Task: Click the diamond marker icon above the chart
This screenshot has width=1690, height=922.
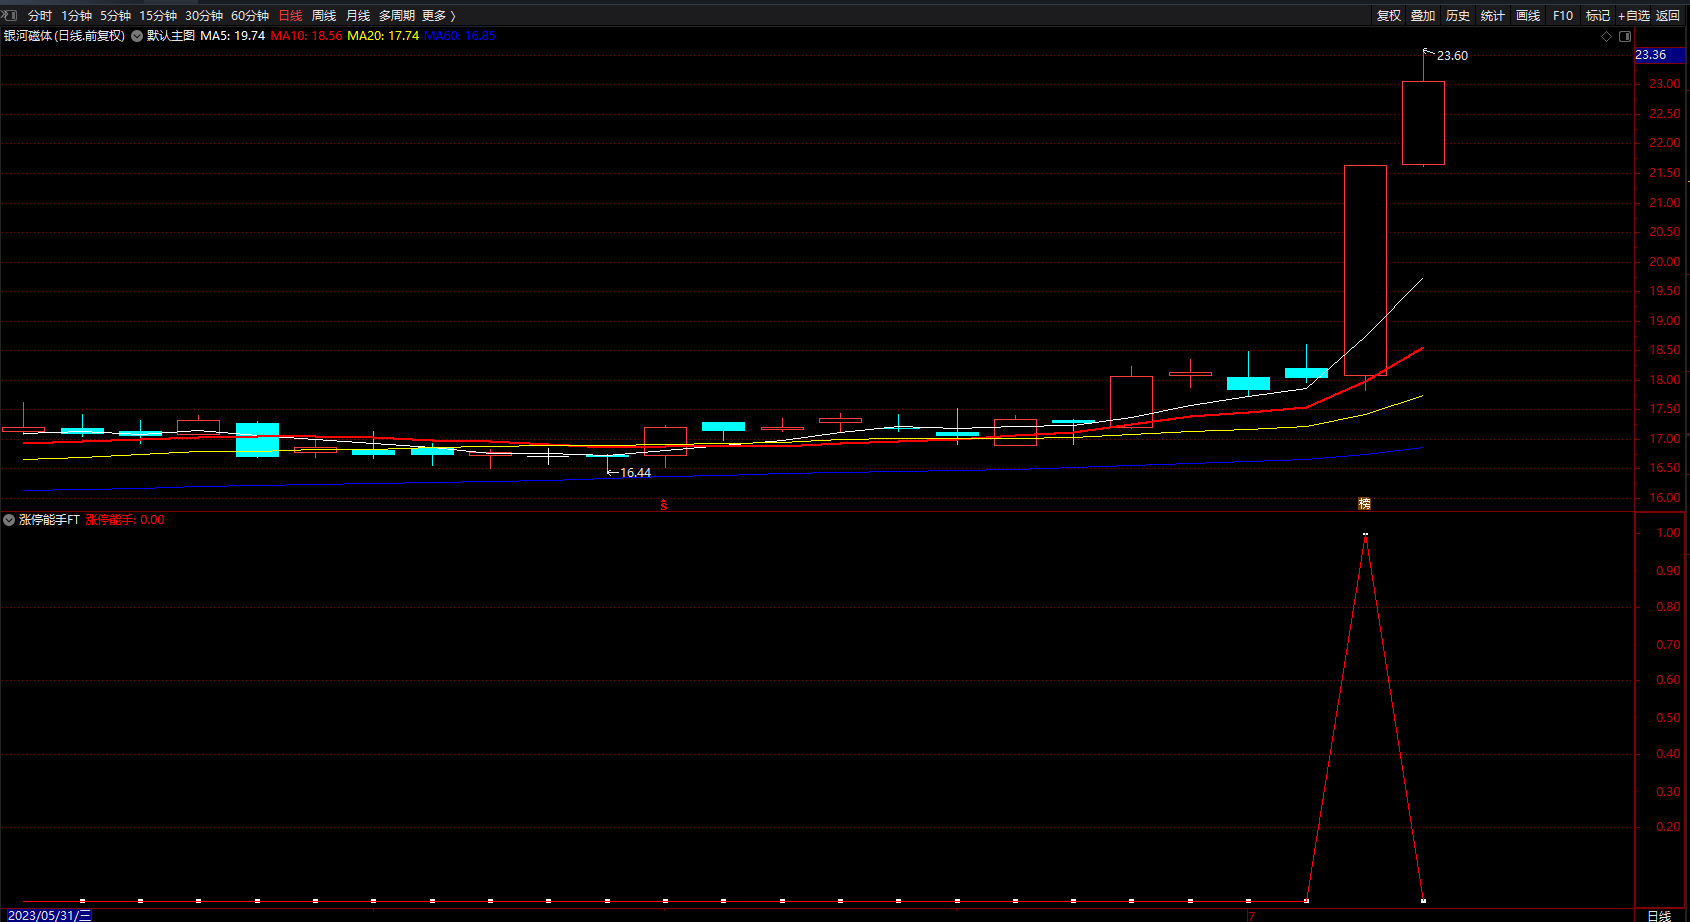Action: [x=1607, y=36]
